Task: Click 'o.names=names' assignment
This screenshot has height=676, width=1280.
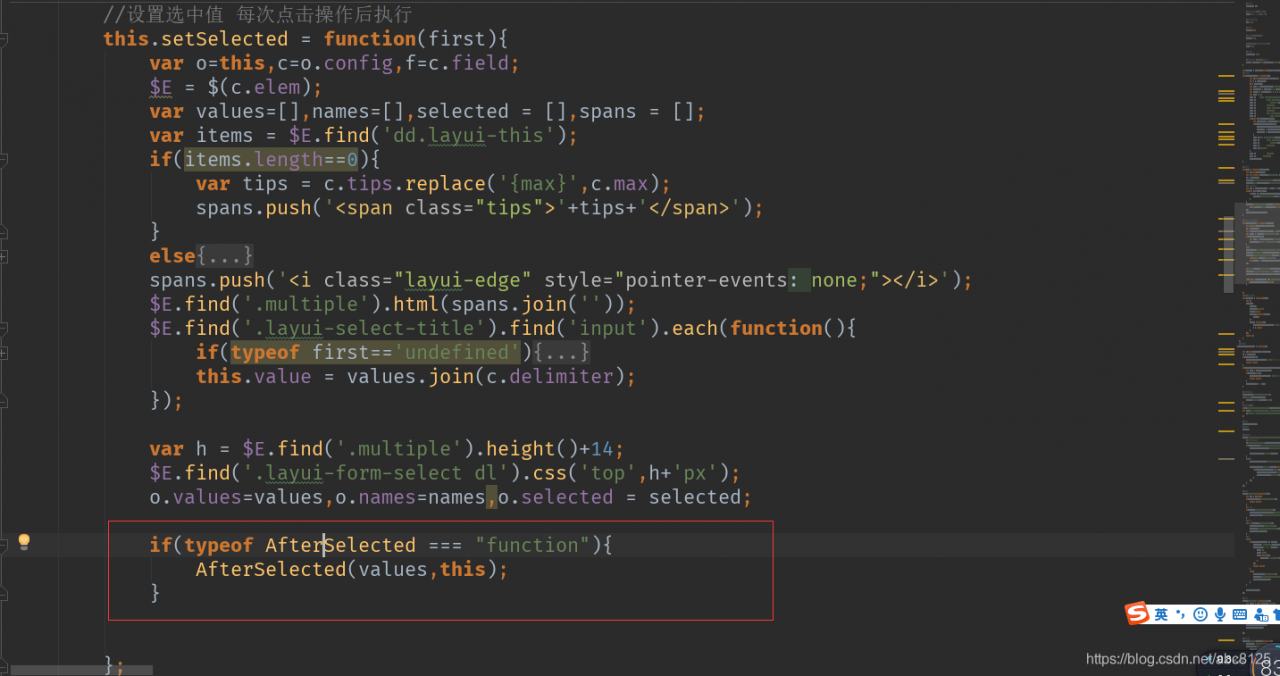Action: tap(411, 497)
